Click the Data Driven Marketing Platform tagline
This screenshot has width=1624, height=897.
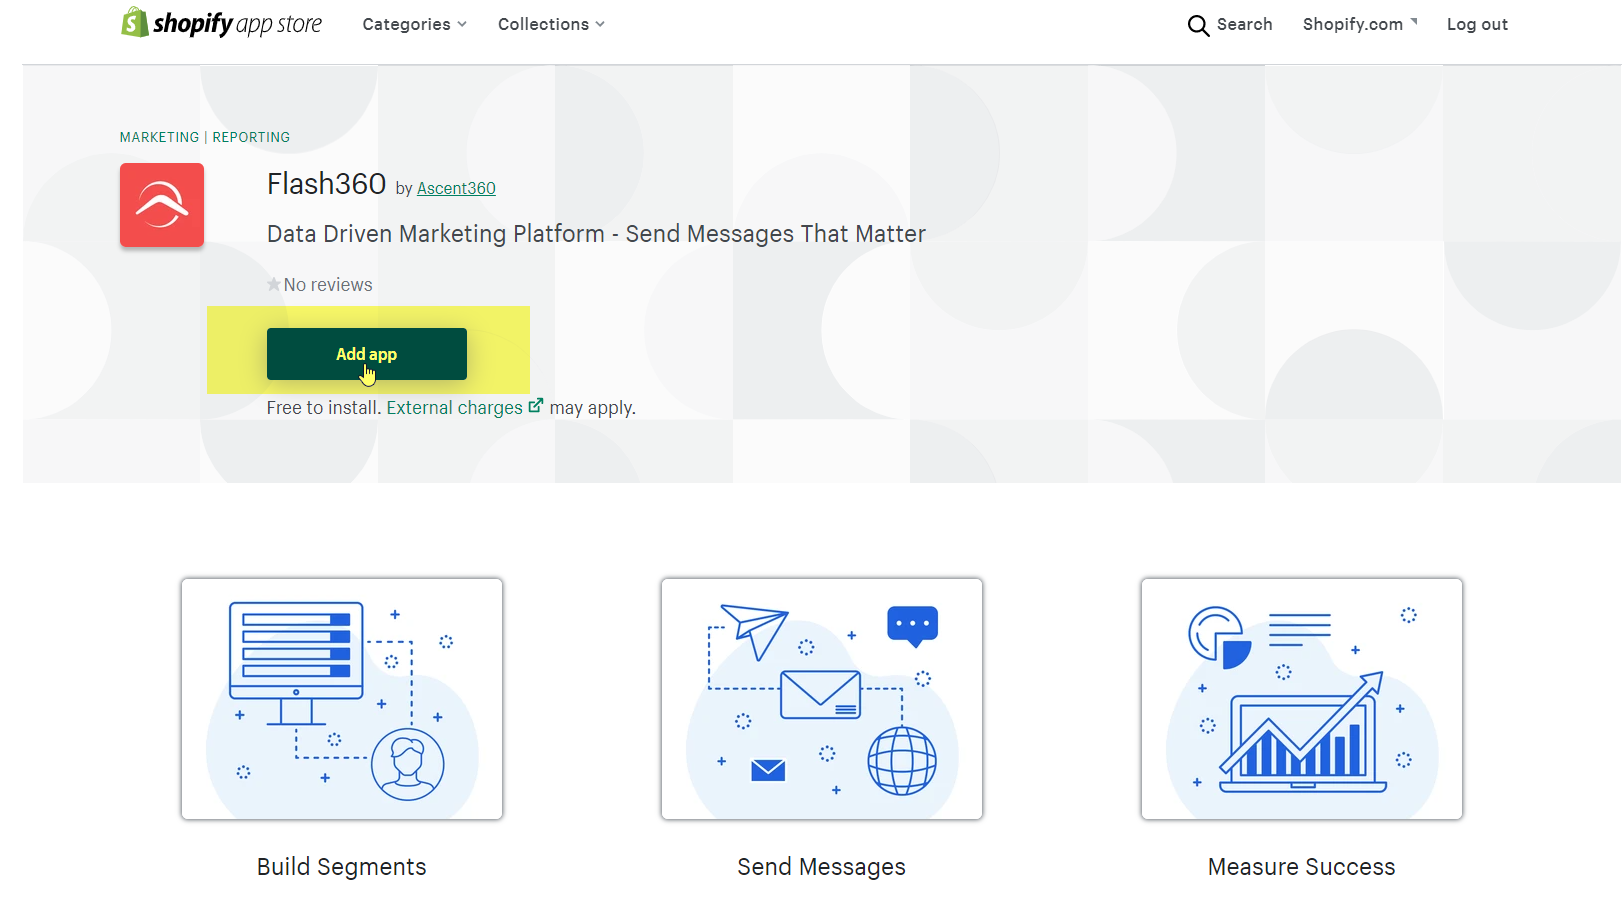596,234
